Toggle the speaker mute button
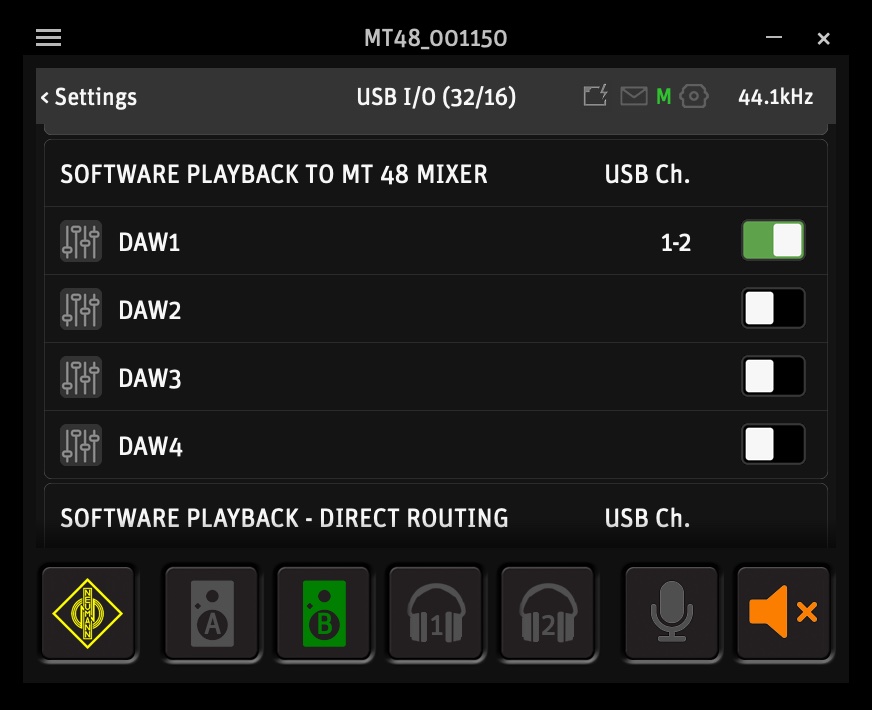The image size is (872, 710). click(783, 612)
